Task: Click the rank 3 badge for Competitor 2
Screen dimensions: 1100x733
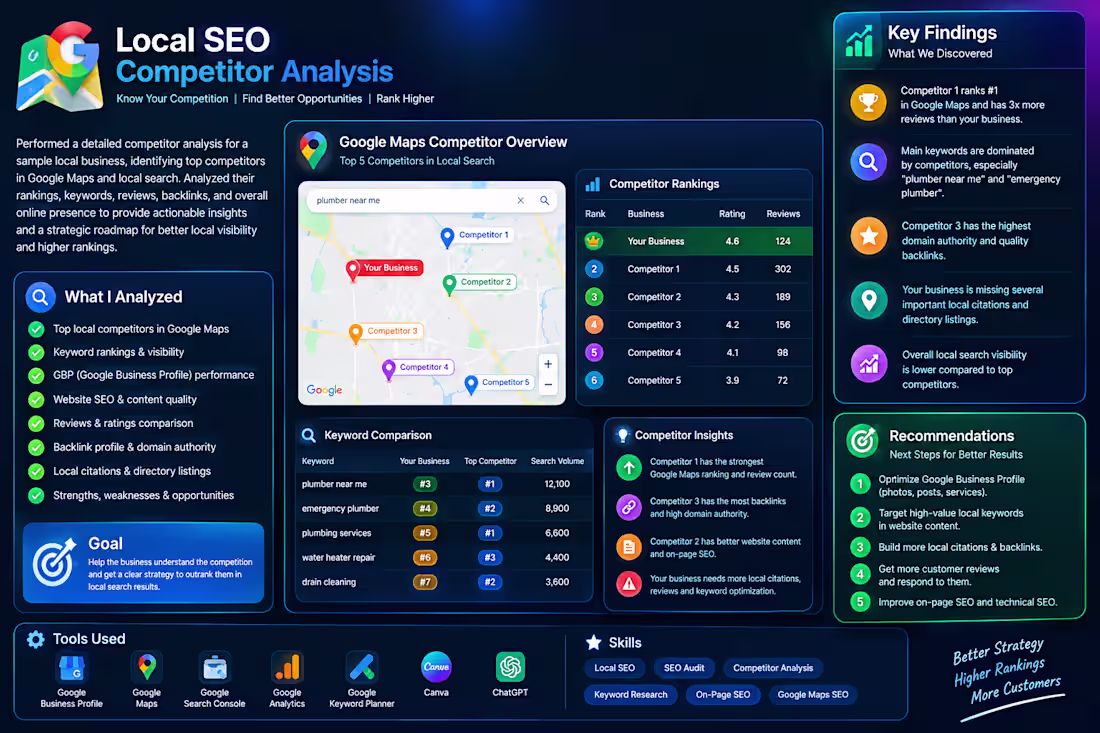Action: (593, 297)
